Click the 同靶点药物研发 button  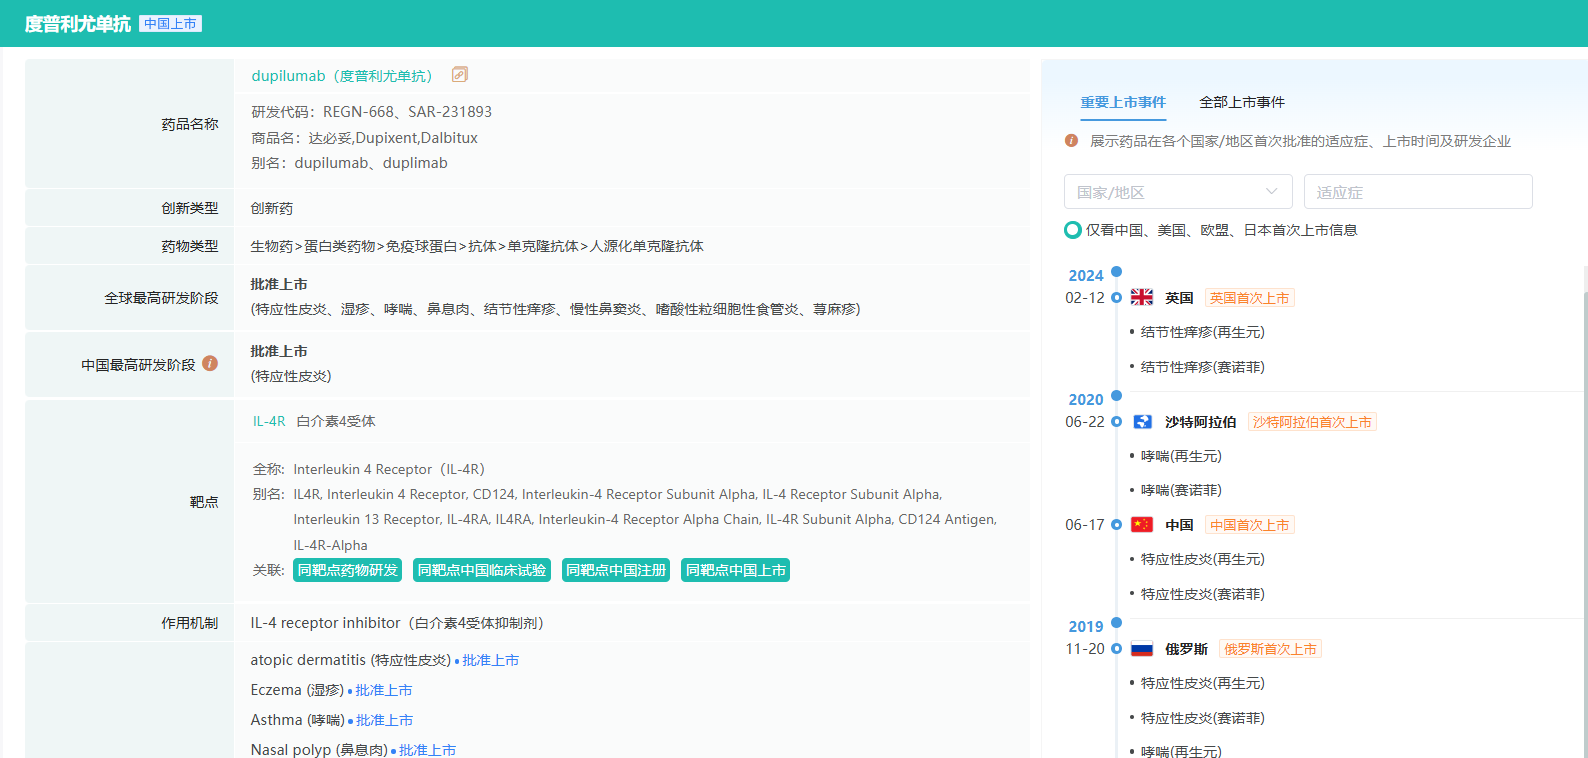348,570
